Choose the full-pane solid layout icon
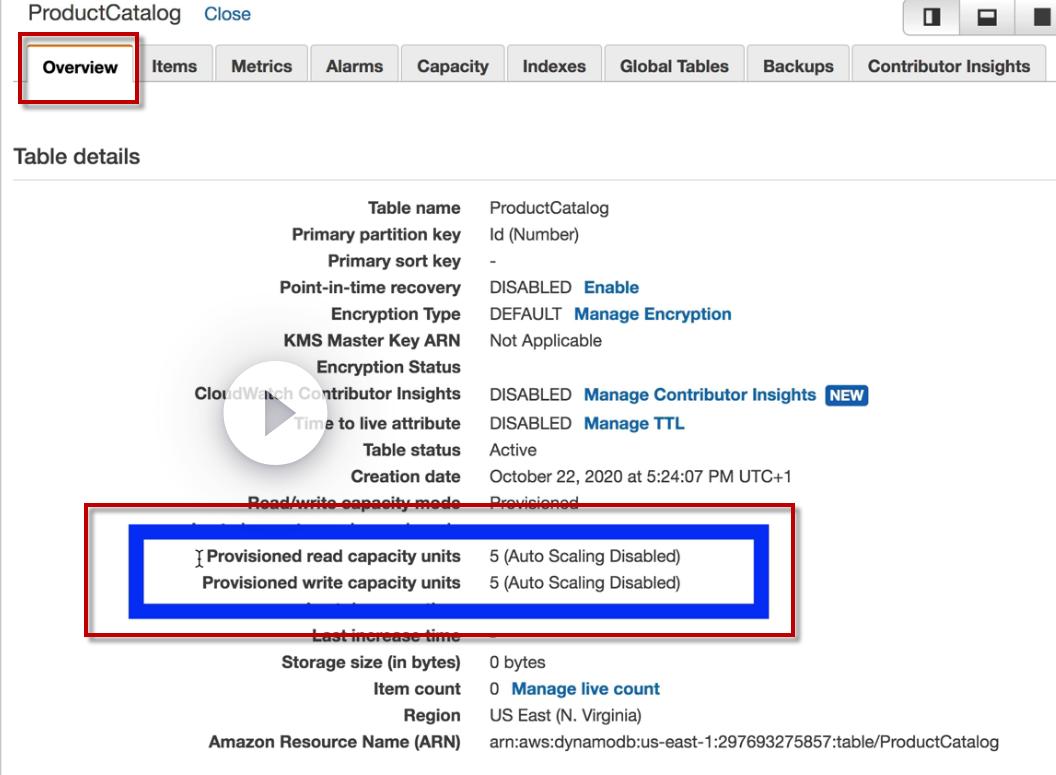Image resolution: width=1056 pixels, height=775 pixels. click(x=1038, y=18)
